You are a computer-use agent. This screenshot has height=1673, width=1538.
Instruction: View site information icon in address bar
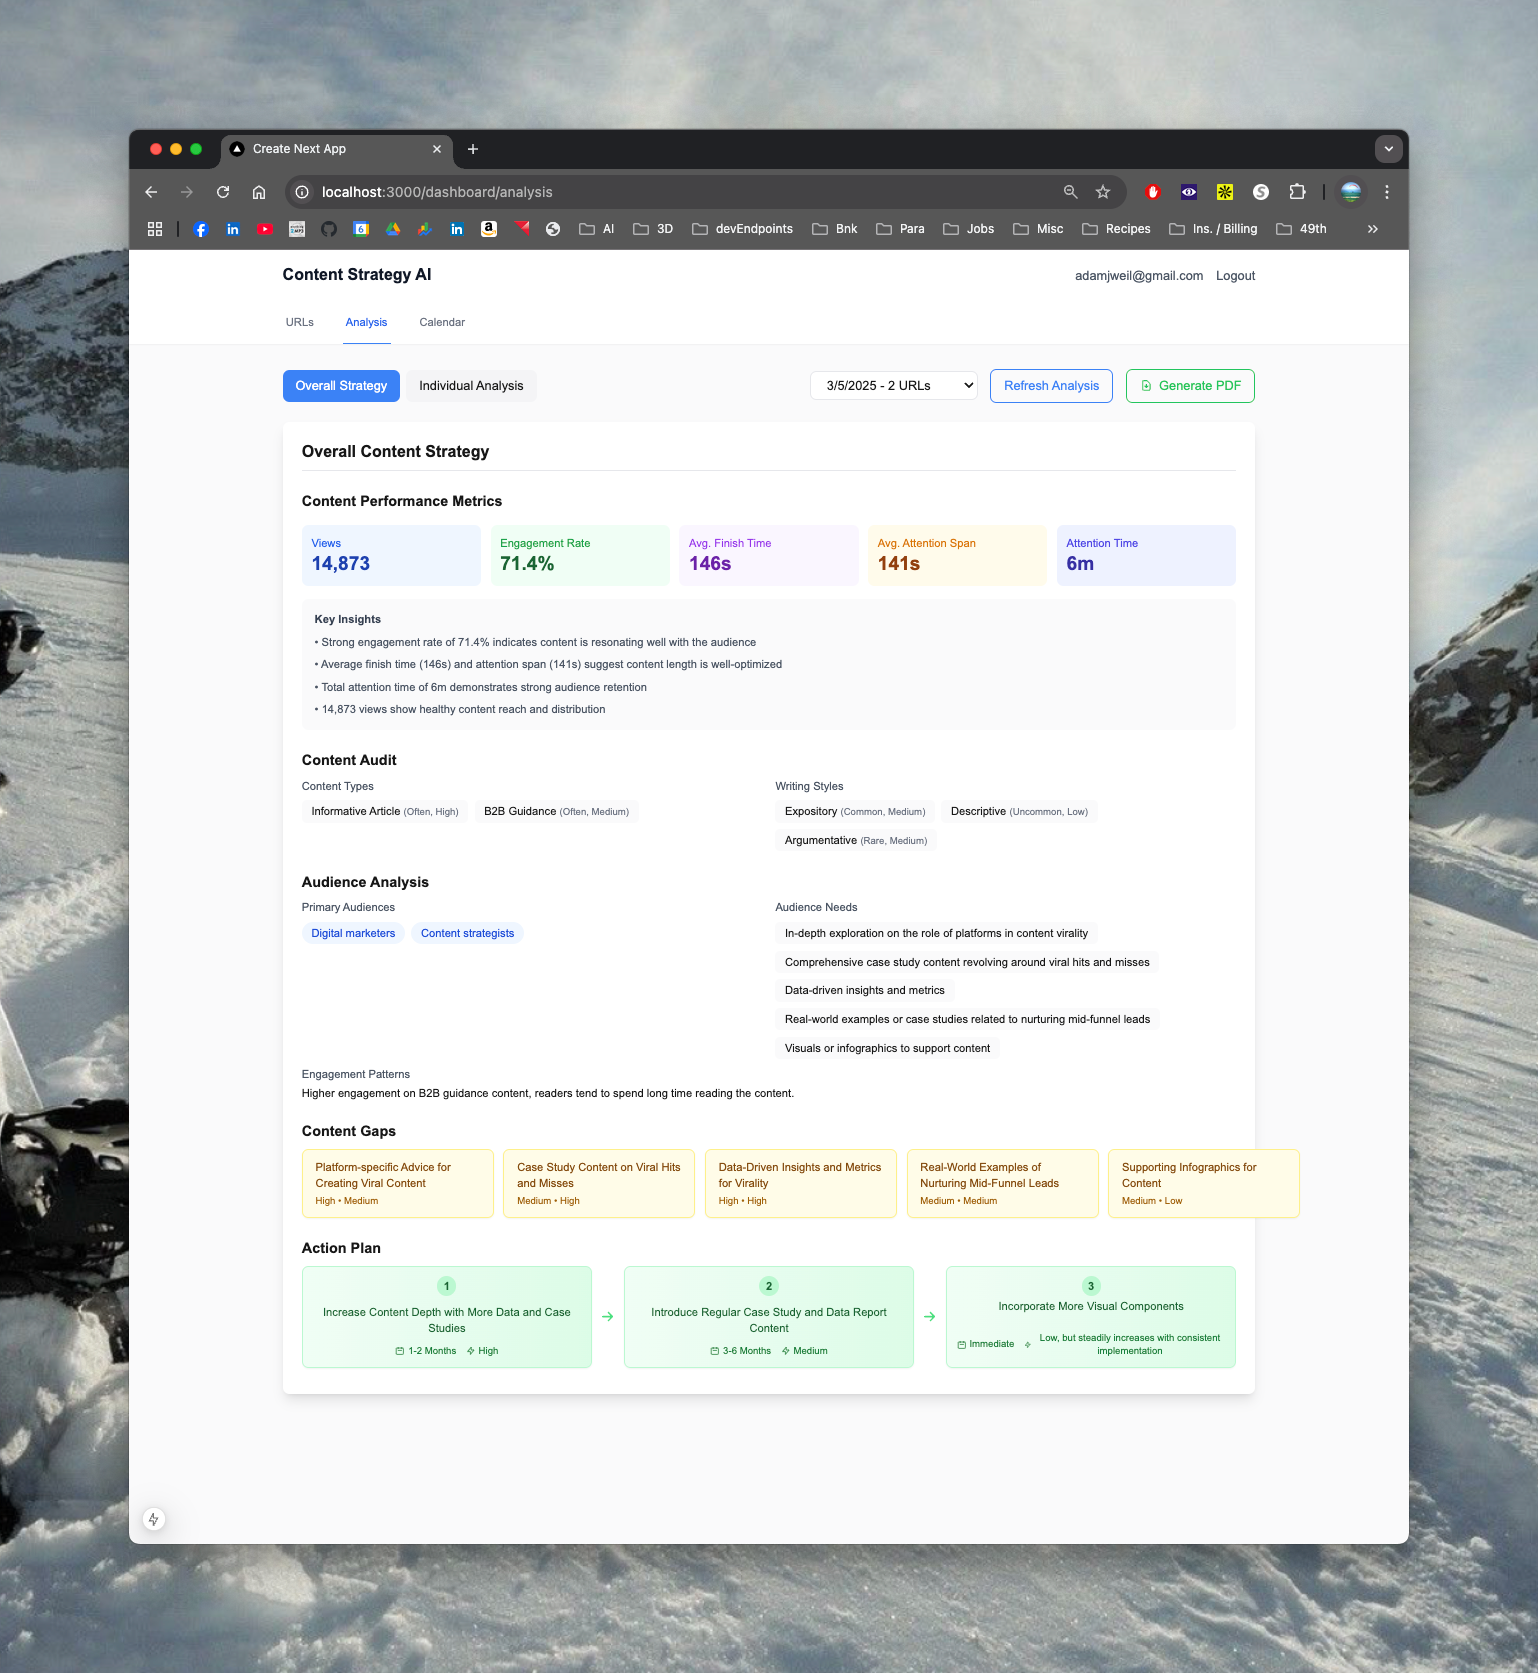pos(302,192)
